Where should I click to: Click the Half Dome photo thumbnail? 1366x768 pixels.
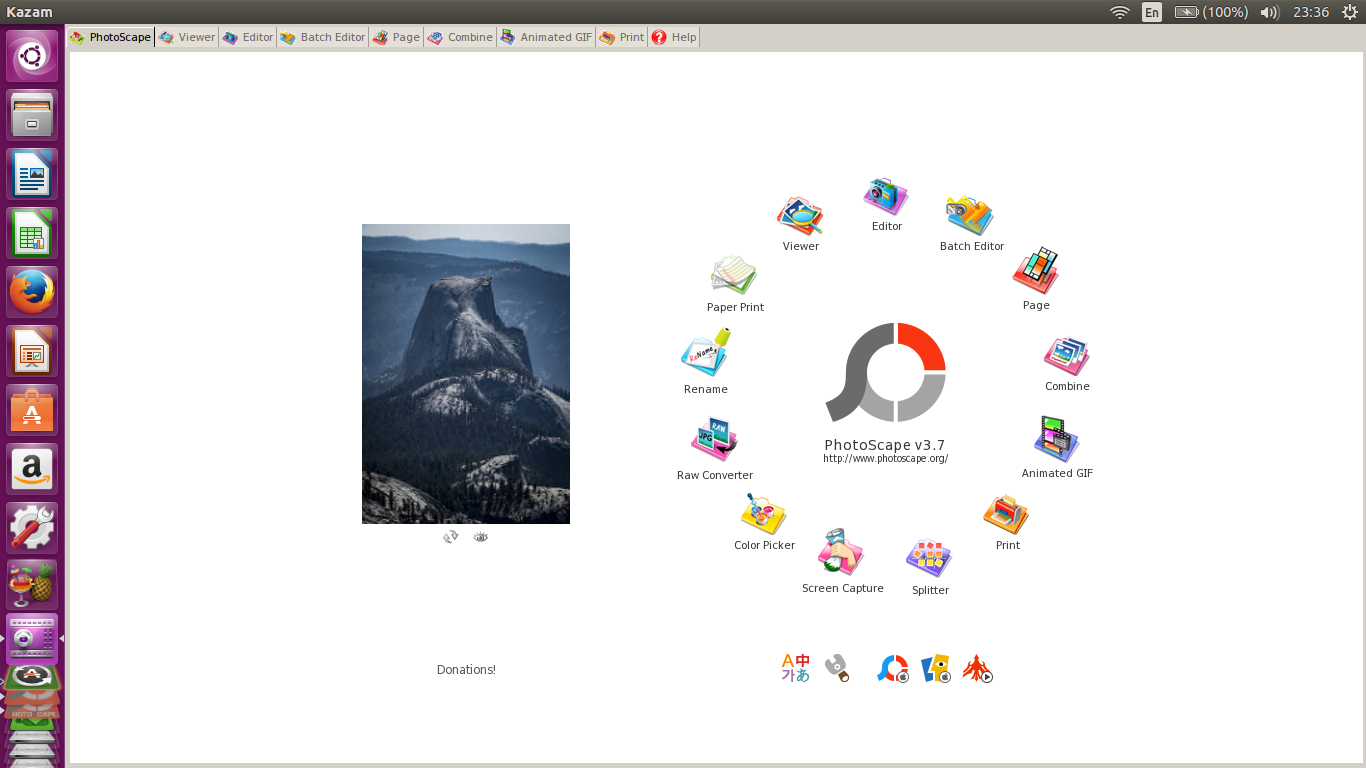point(466,374)
